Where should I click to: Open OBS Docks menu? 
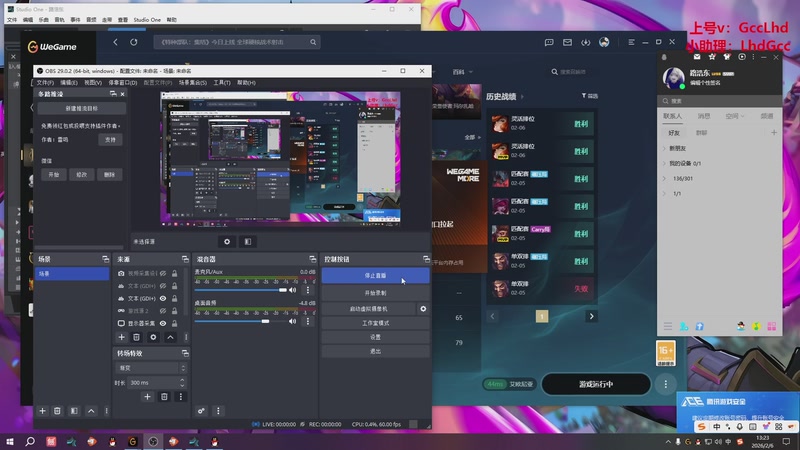click(x=123, y=83)
